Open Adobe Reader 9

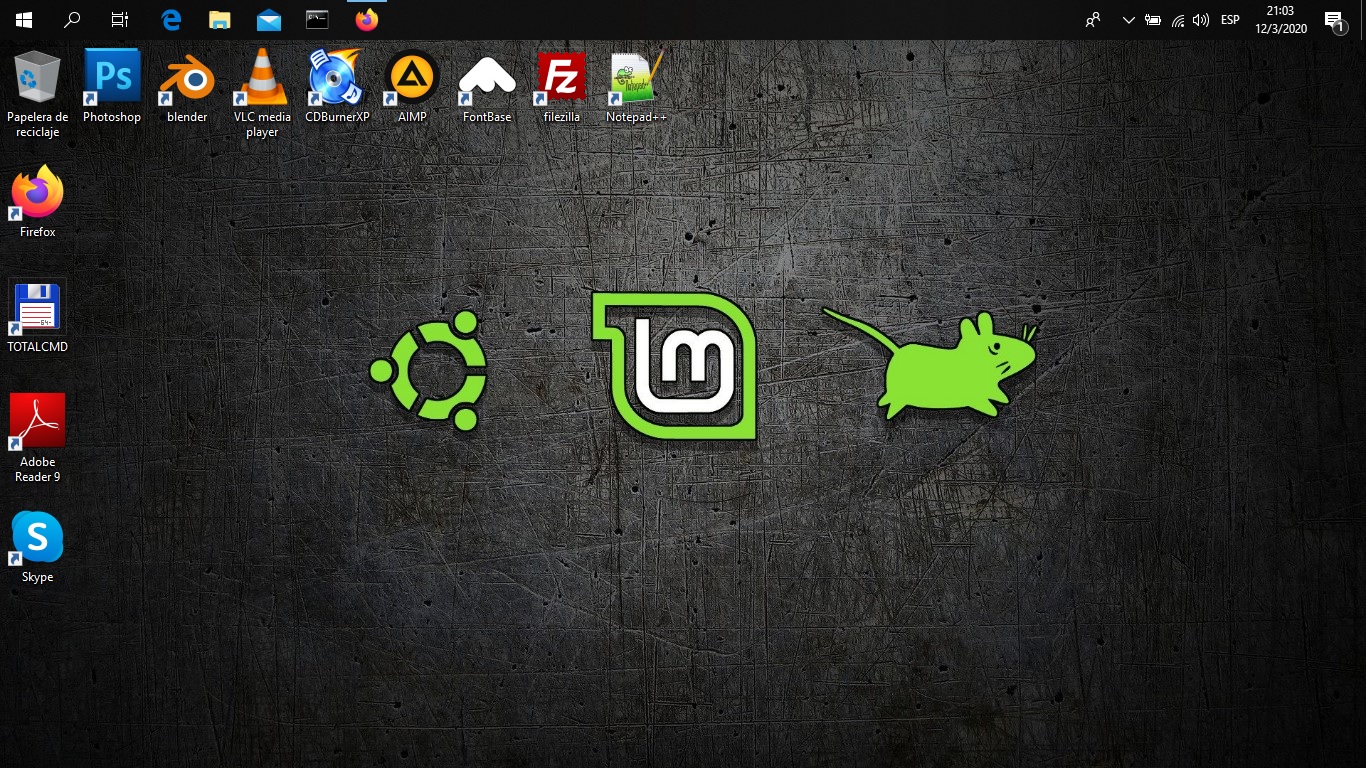(37, 420)
